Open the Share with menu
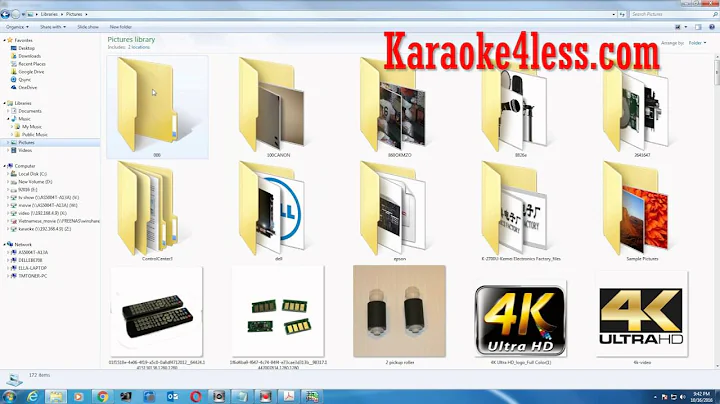The height and width of the screenshot is (404, 720). [x=52, y=27]
